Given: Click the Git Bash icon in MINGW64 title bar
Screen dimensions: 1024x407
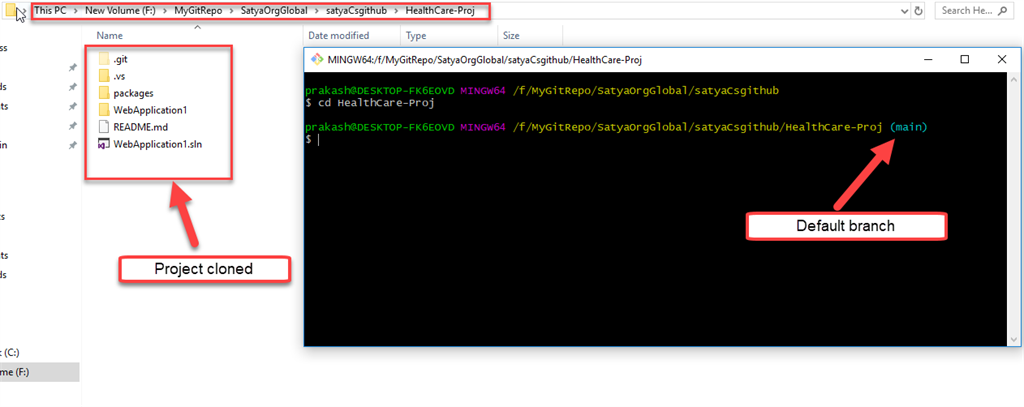Looking at the screenshot, I should (x=317, y=59).
